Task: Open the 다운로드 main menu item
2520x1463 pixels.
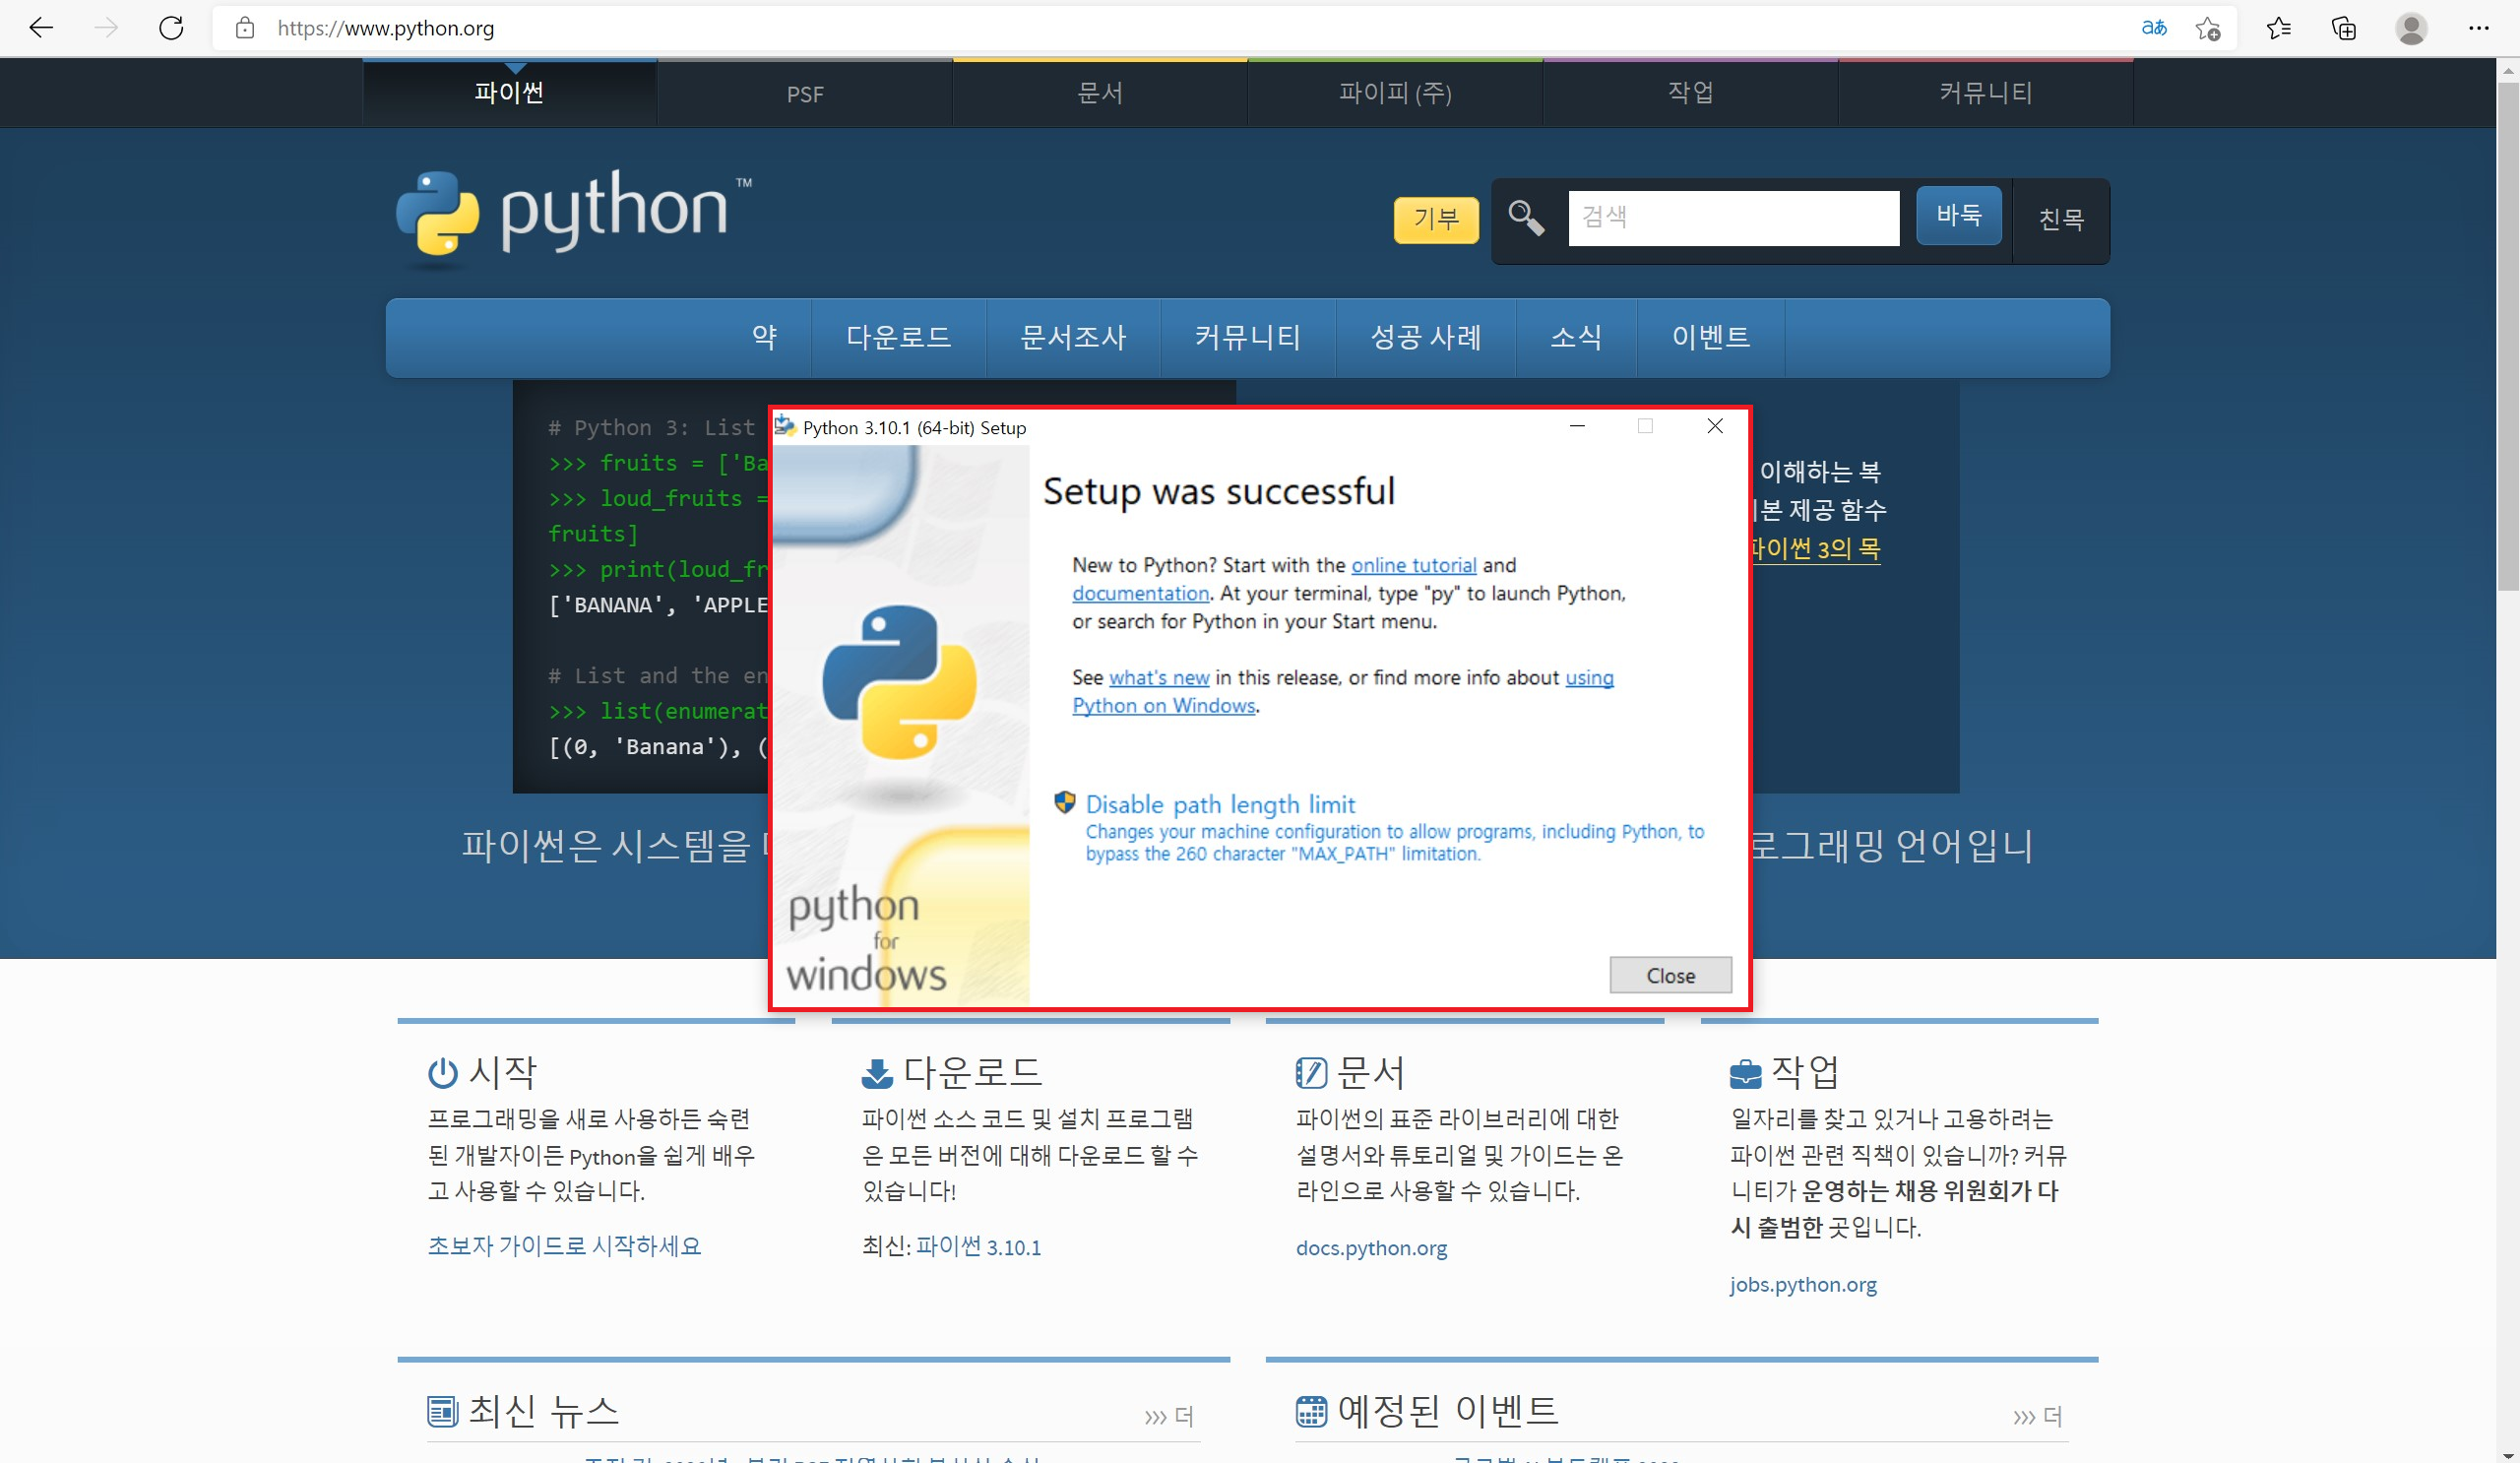Action: [898, 338]
